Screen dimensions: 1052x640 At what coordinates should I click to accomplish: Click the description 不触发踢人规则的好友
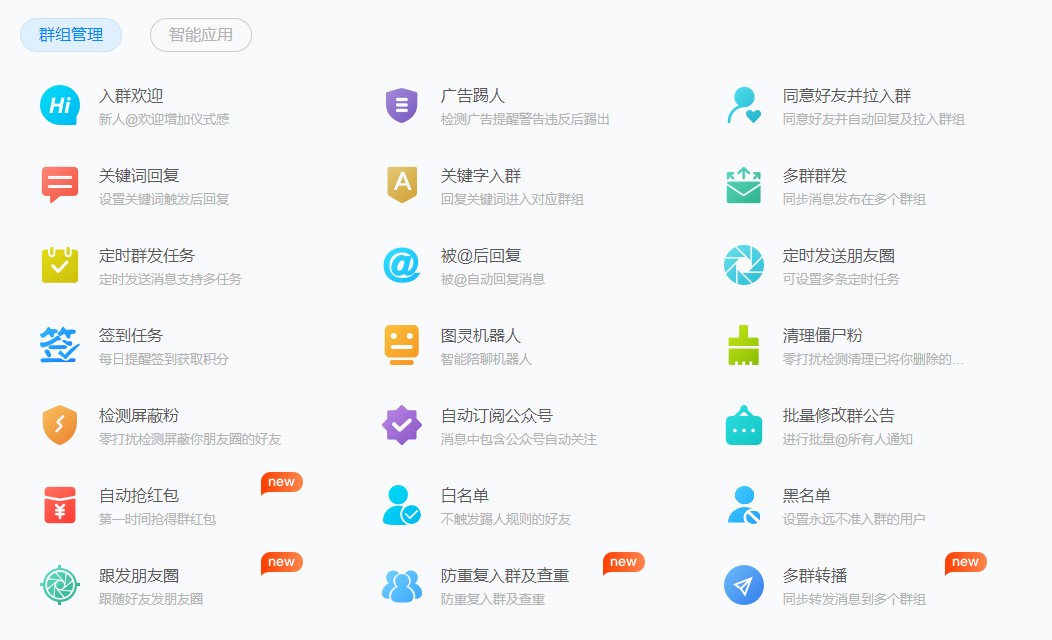click(x=506, y=519)
